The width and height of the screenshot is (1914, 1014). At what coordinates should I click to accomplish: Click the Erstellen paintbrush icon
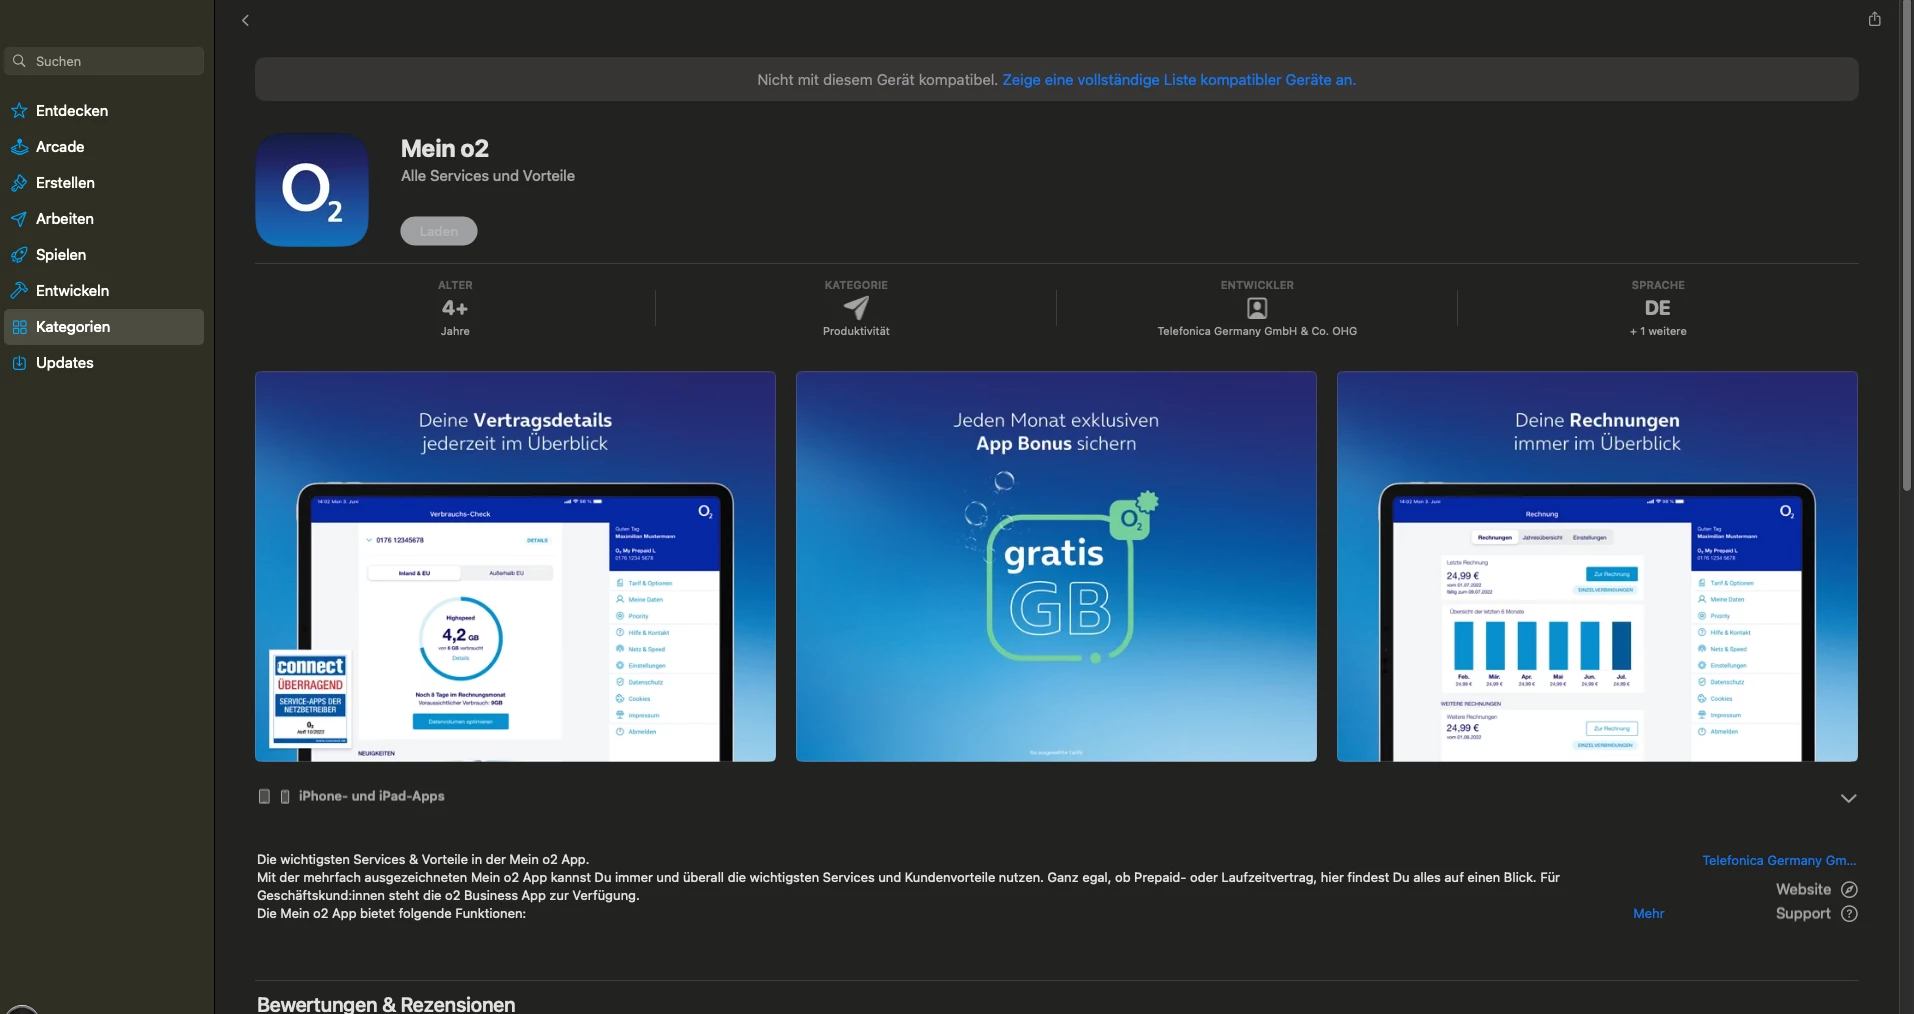click(19, 183)
